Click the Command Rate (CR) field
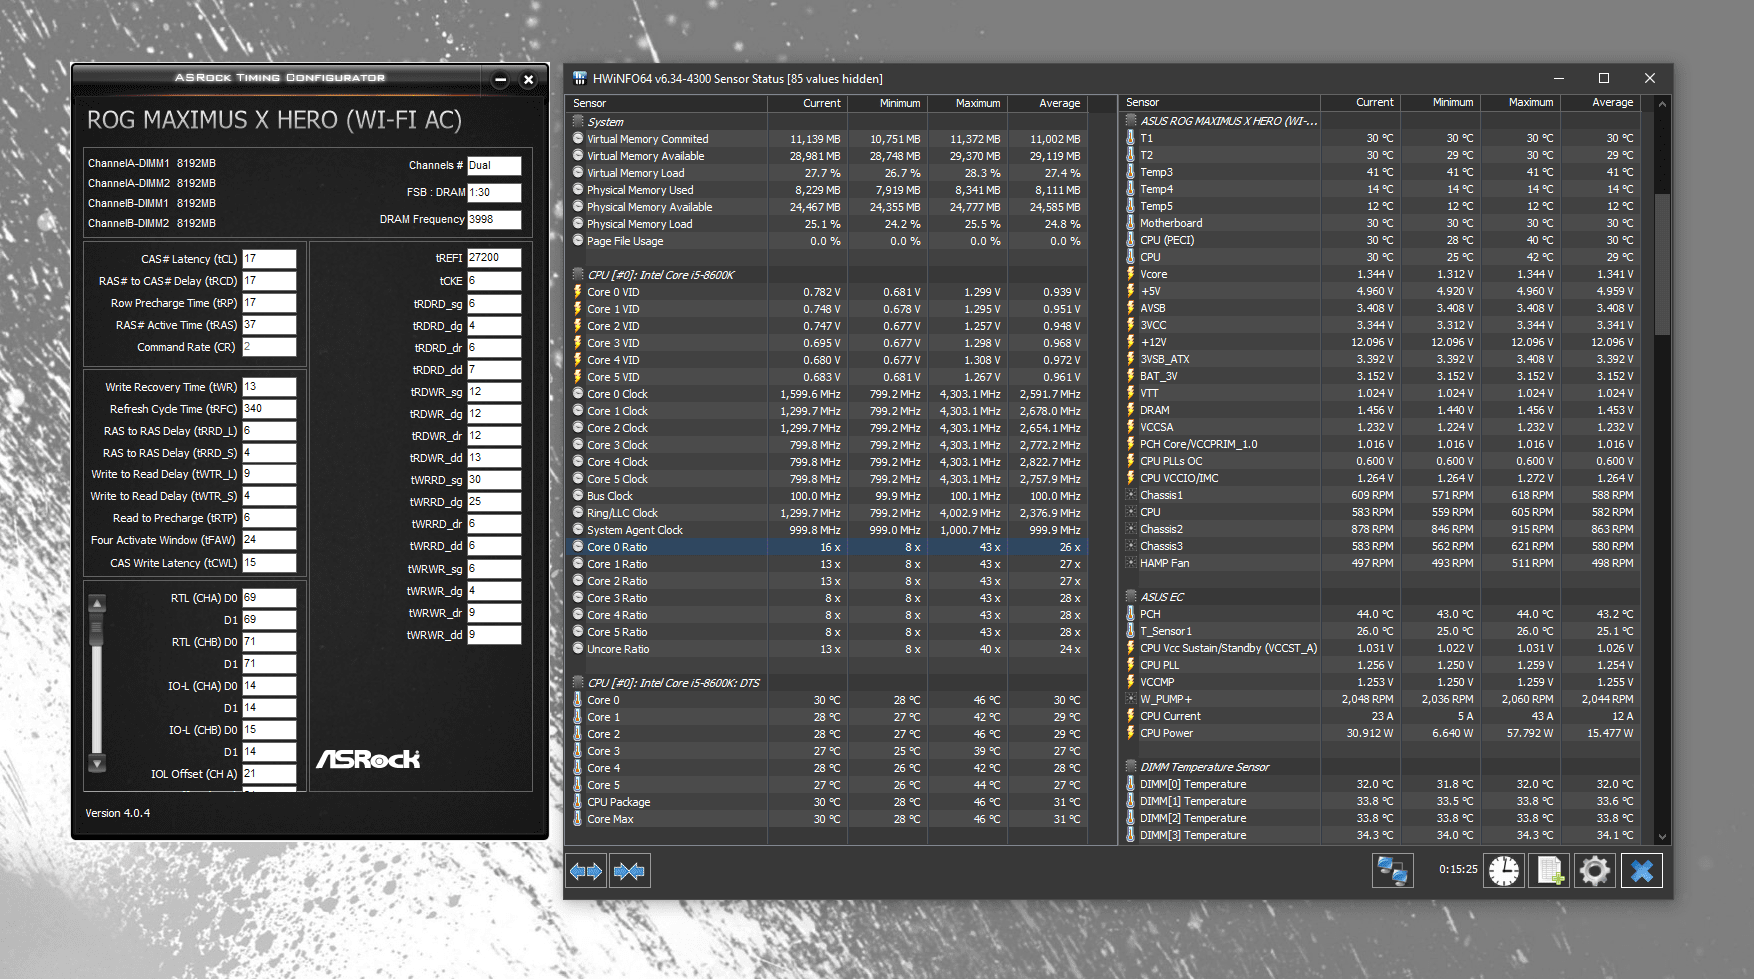The height and width of the screenshot is (979, 1754). pos(269,347)
